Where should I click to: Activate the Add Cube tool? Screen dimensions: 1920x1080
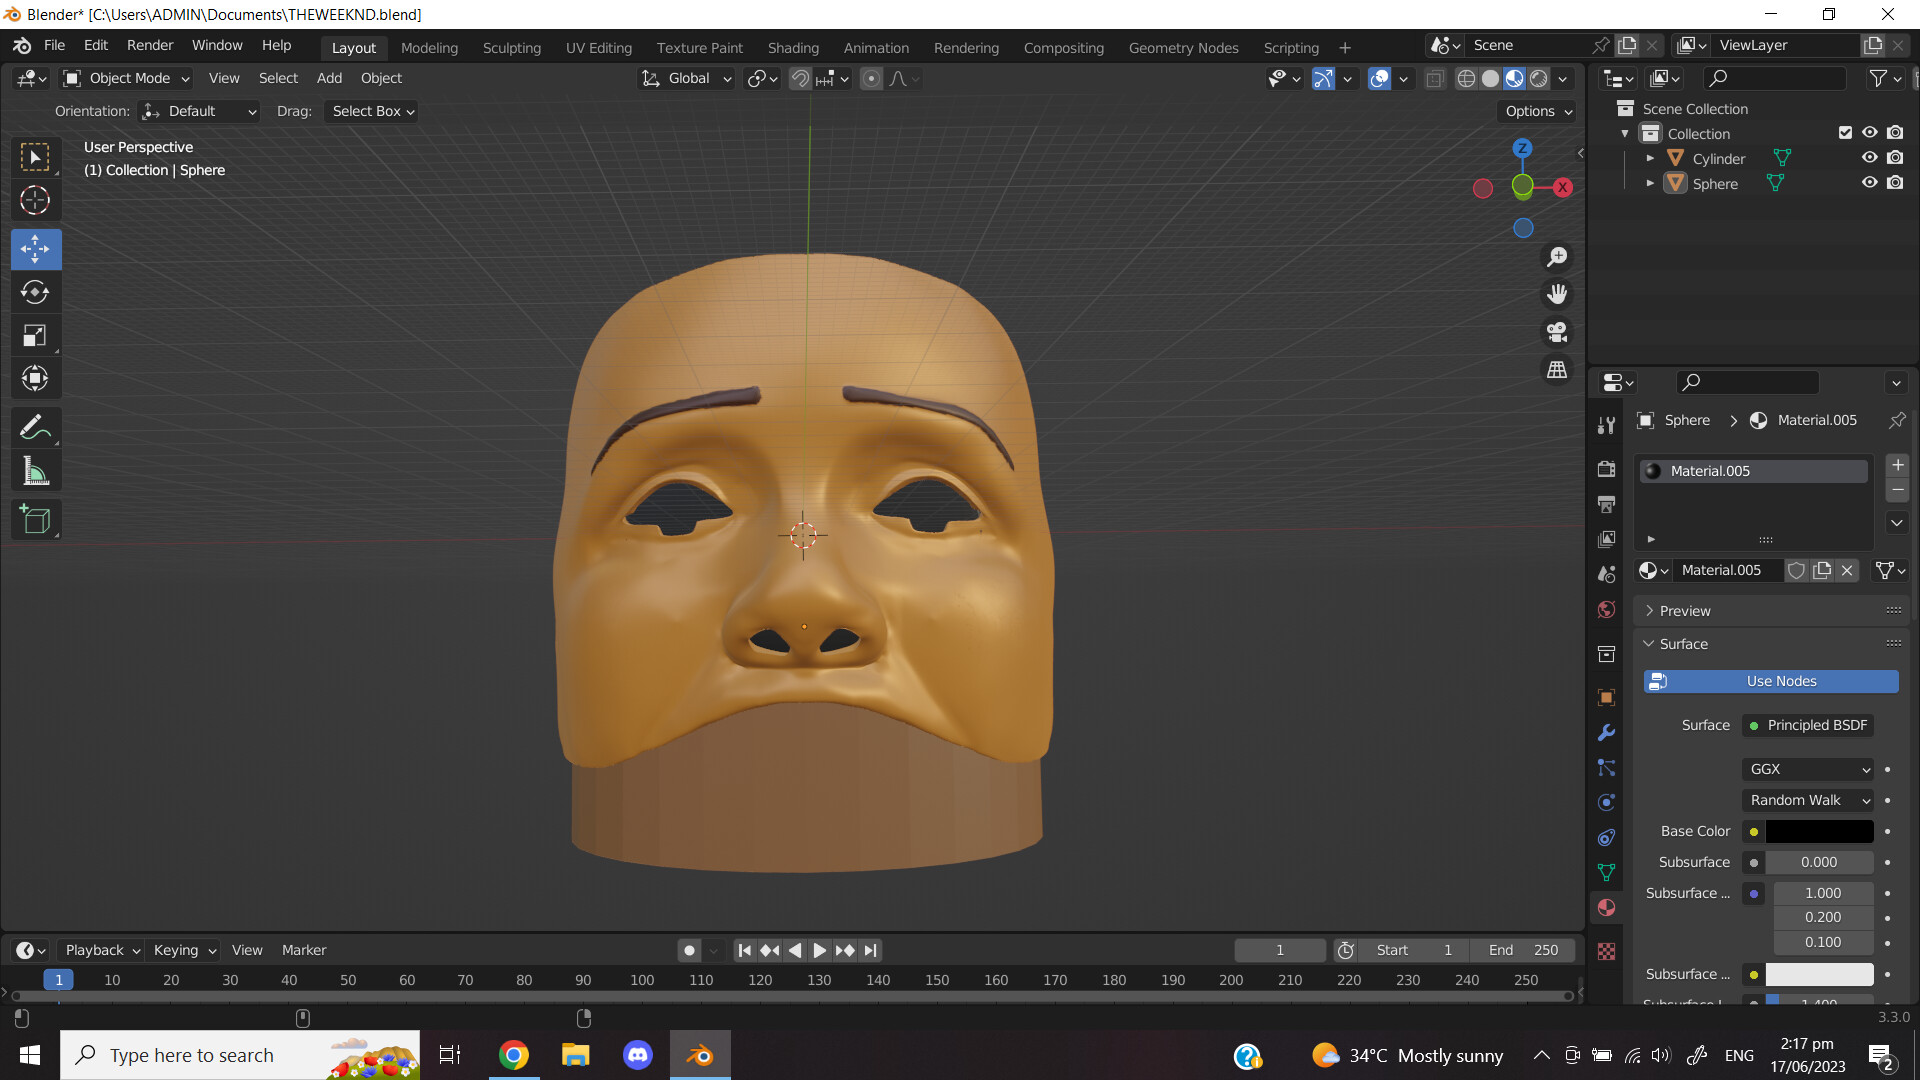(x=35, y=519)
